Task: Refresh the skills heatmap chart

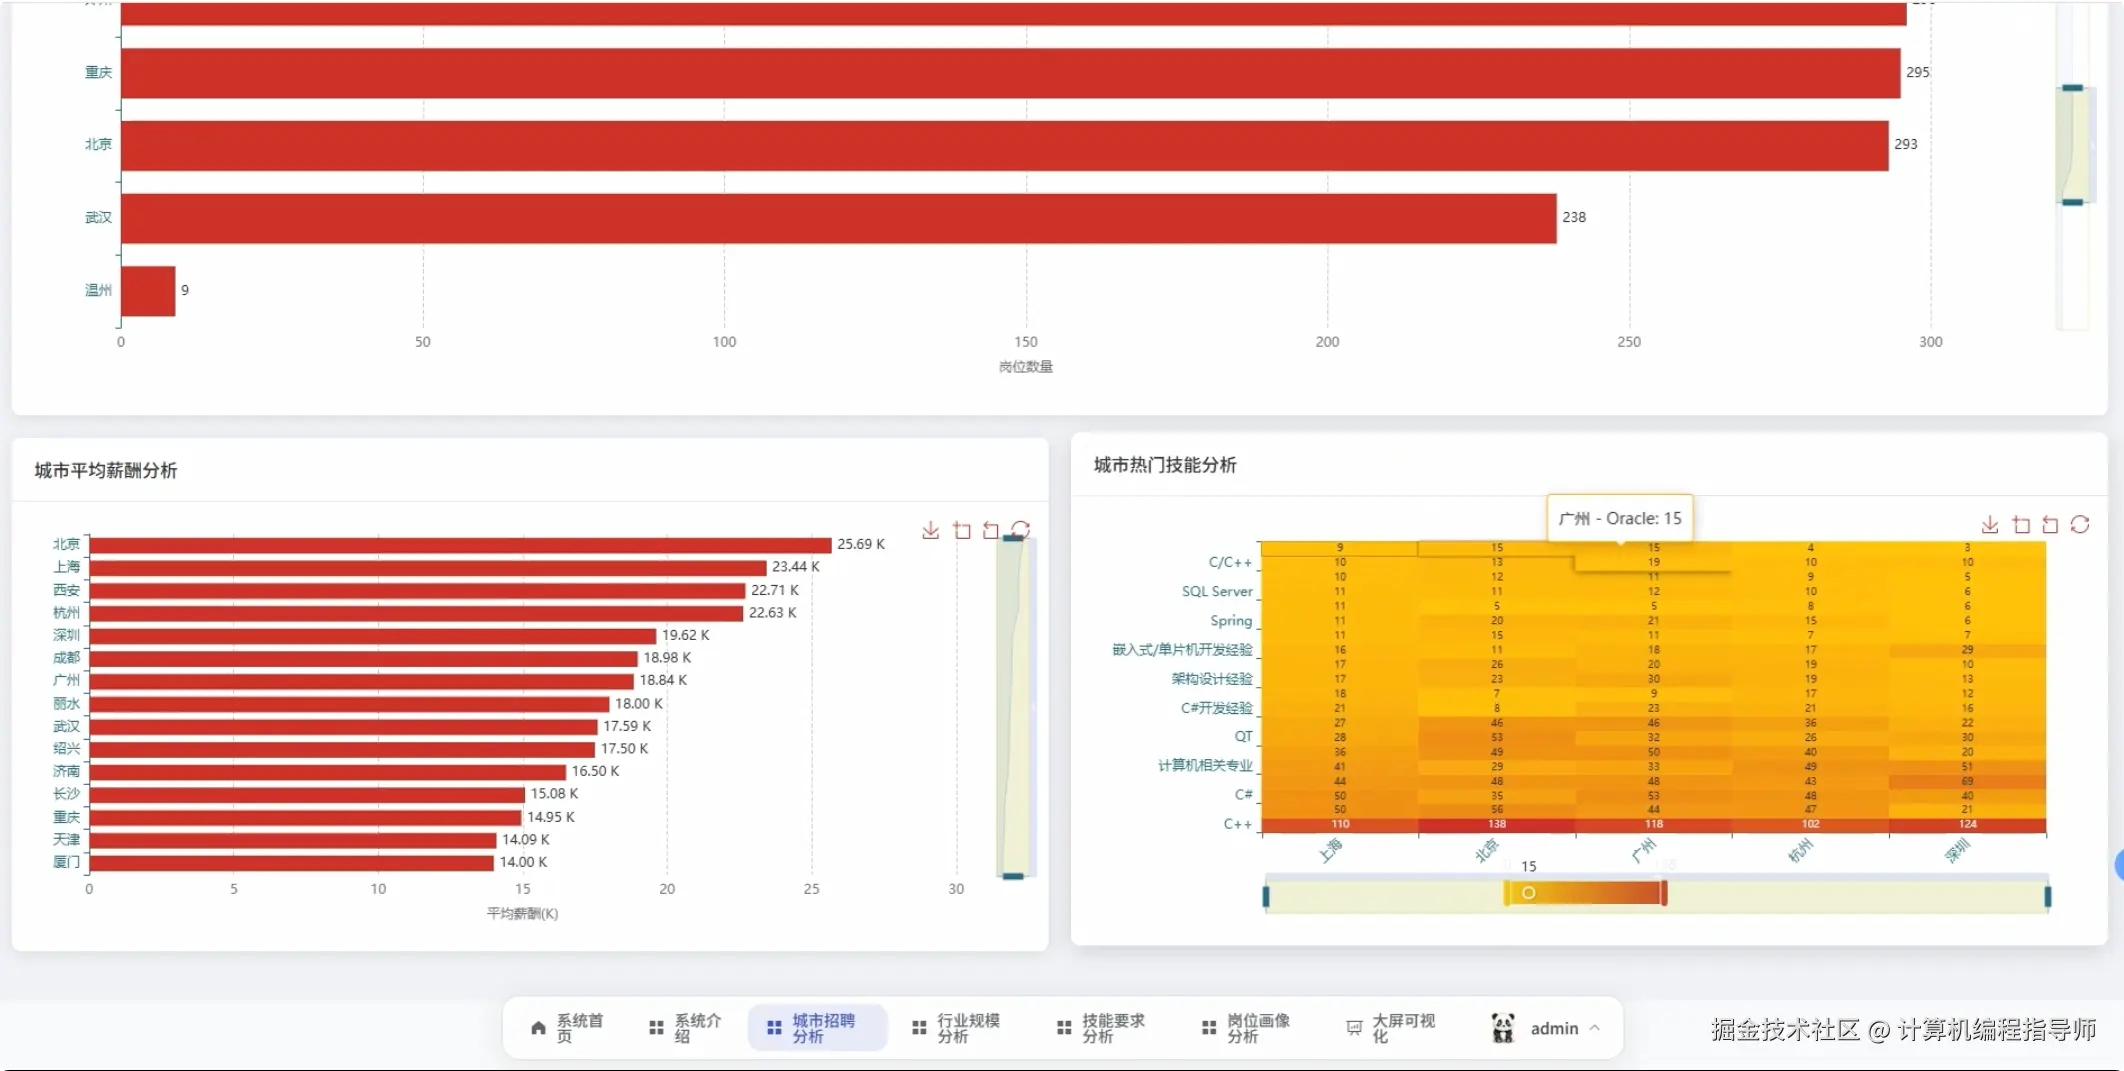Action: click(x=2080, y=525)
